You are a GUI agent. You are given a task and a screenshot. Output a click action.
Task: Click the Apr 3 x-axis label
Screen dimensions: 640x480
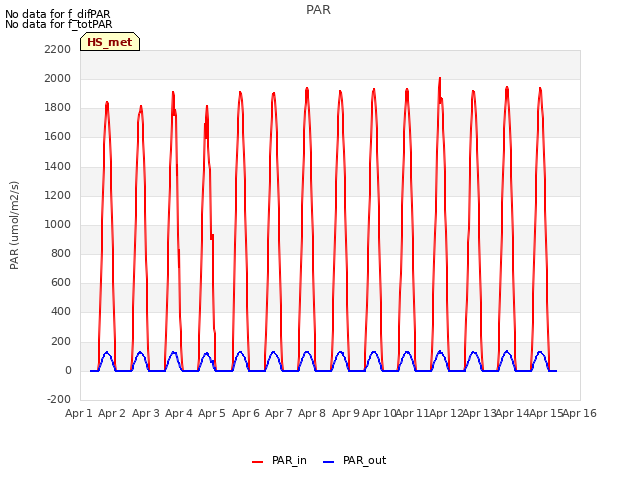pyautogui.click(x=146, y=413)
